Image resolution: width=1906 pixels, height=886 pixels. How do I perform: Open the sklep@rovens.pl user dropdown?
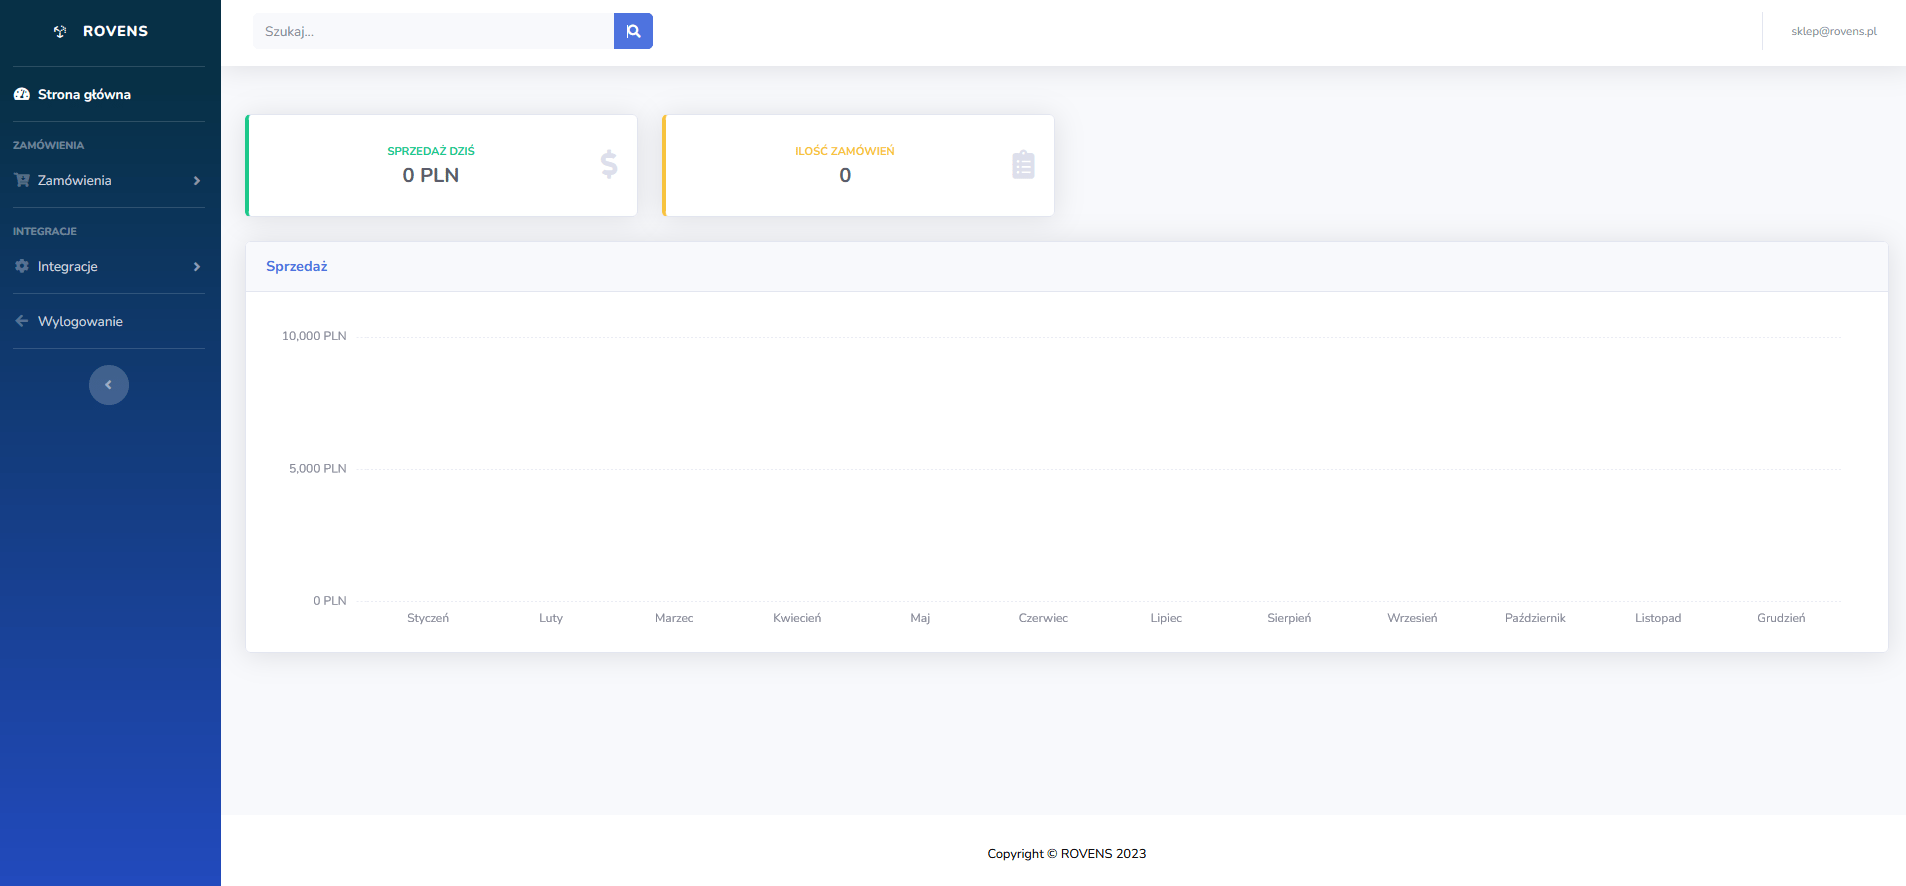click(x=1833, y=31)
